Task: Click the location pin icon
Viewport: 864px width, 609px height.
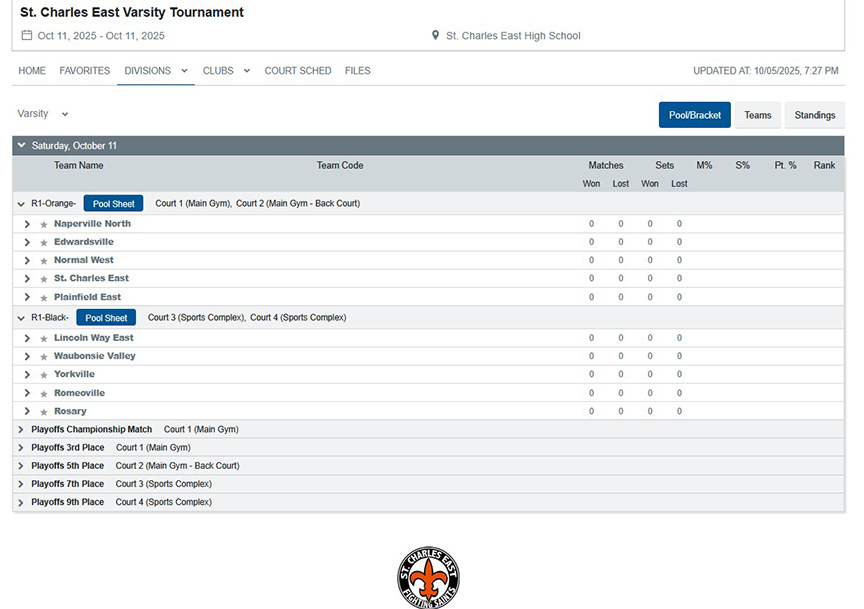Action: coord(435,35)
